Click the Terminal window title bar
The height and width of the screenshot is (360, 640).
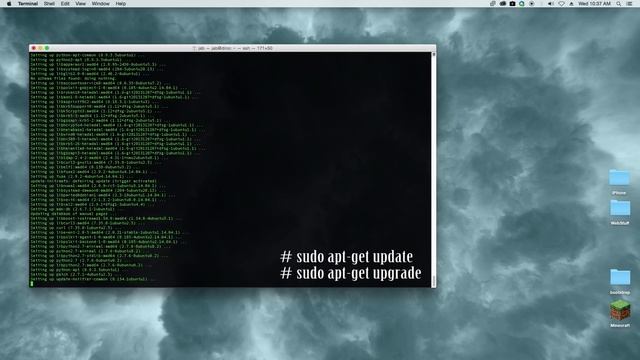(232, 48)
